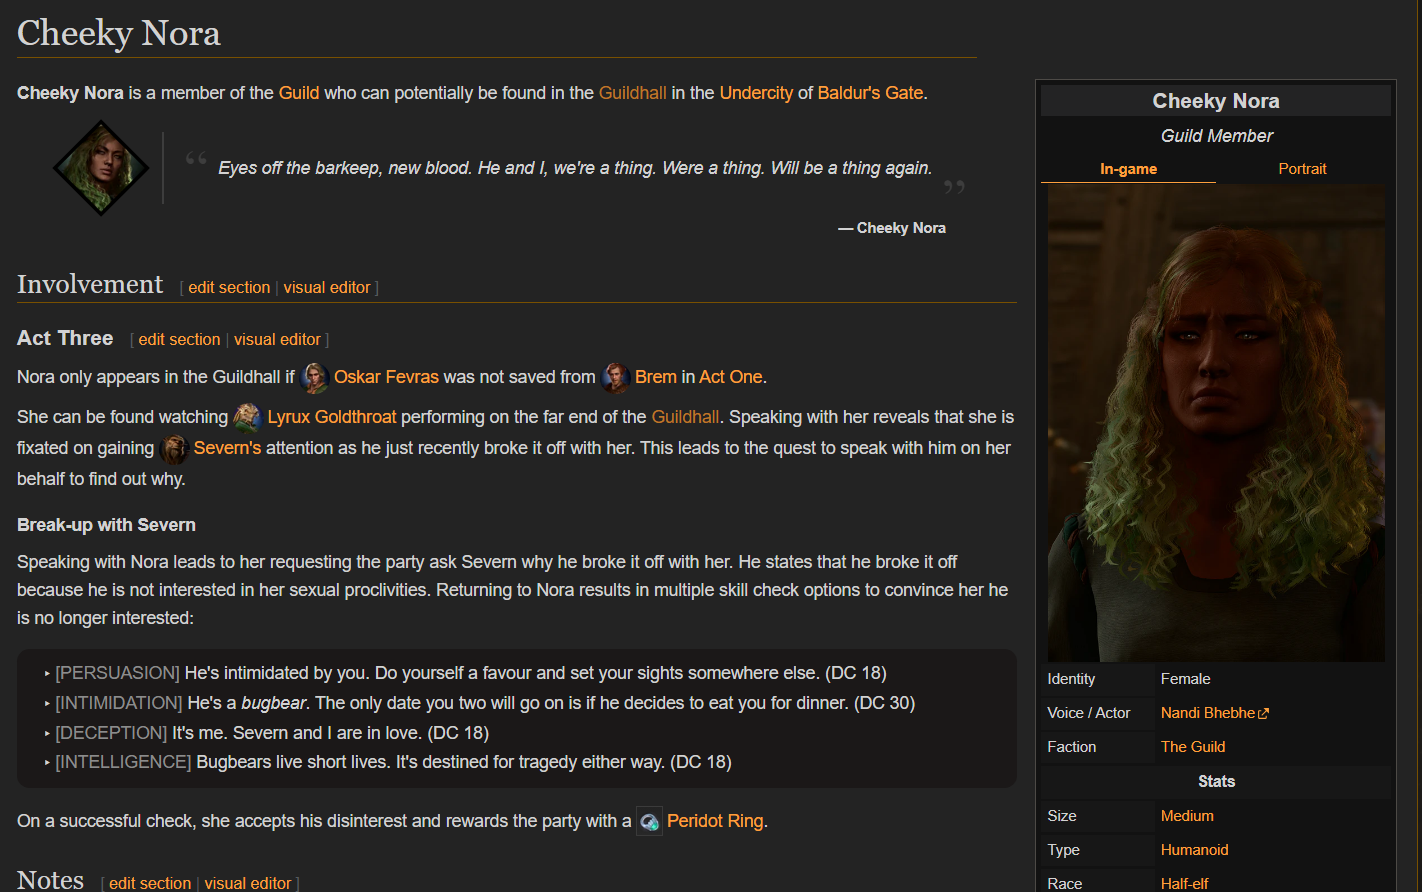This screenshot has height=892, width=1422.
Task: Click the 'Race' infobox label
Action: [1065, 884]
